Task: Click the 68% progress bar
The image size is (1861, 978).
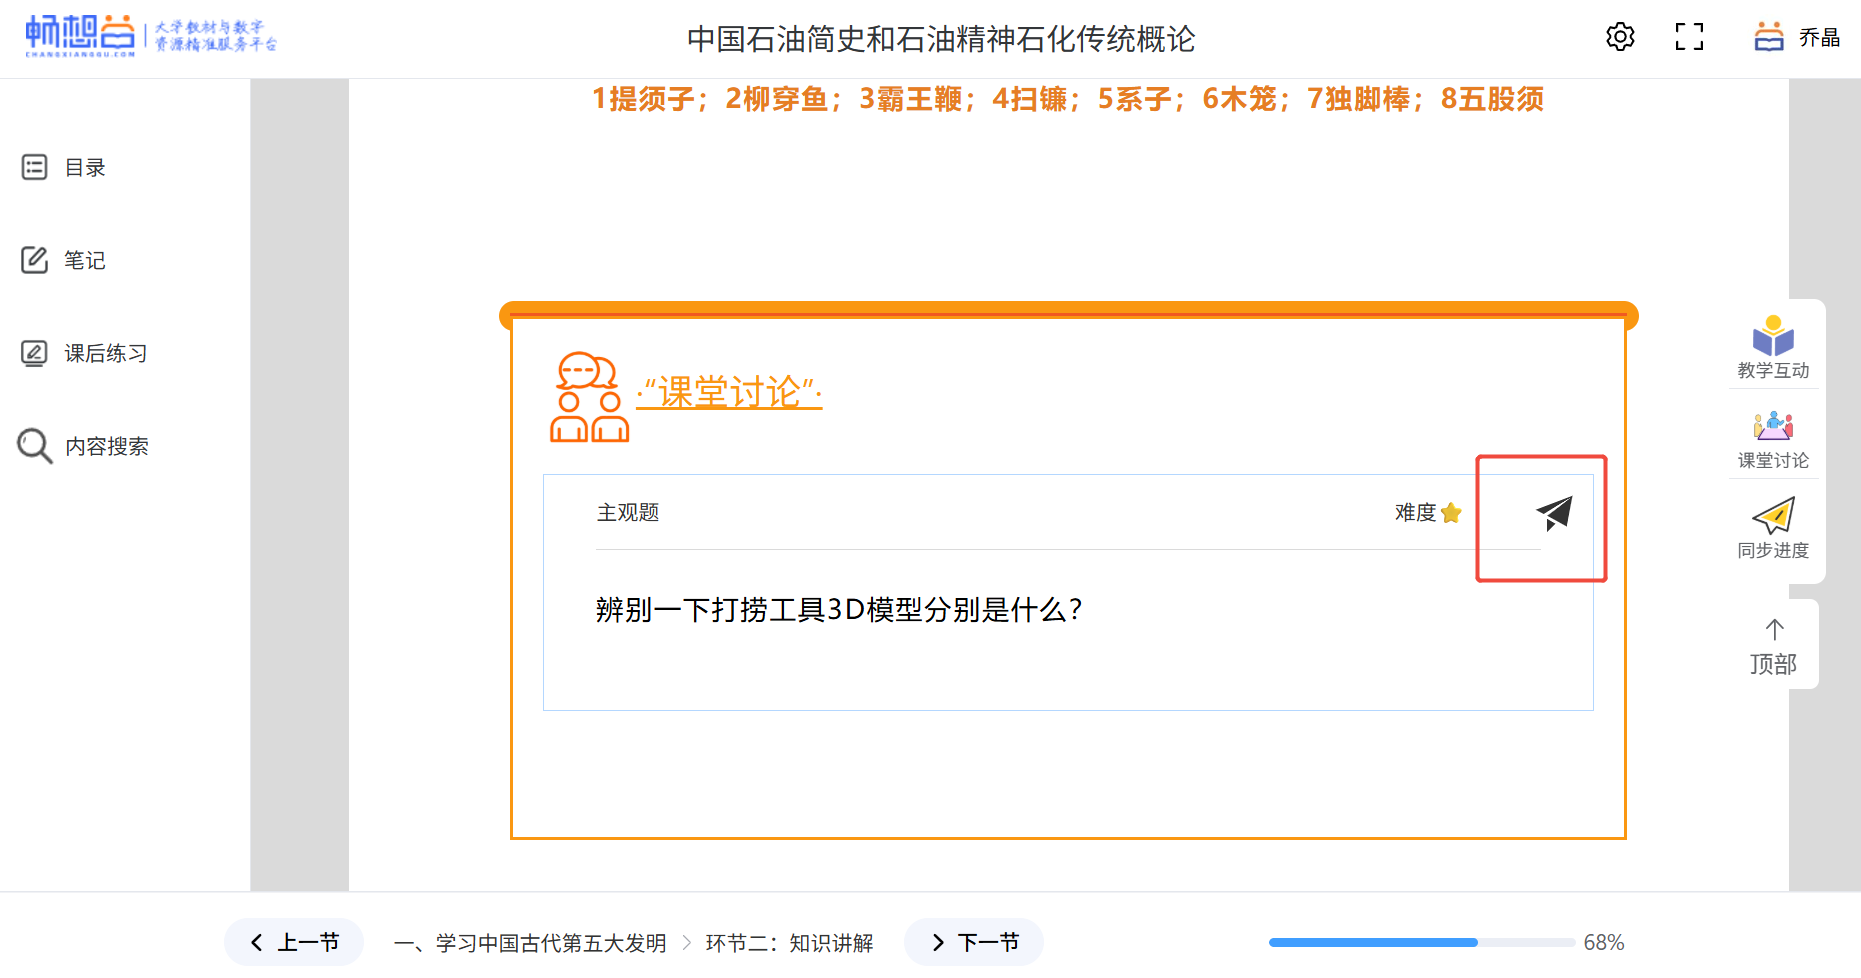Action: (1421, 942)
